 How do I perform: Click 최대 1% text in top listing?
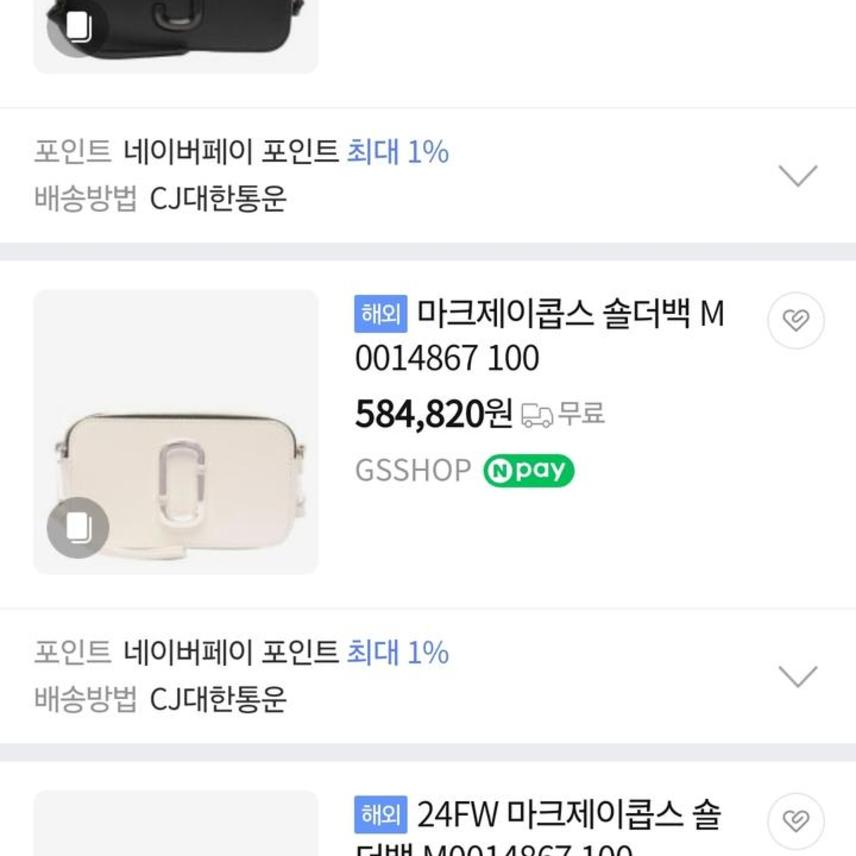click(x=398, y=152)
